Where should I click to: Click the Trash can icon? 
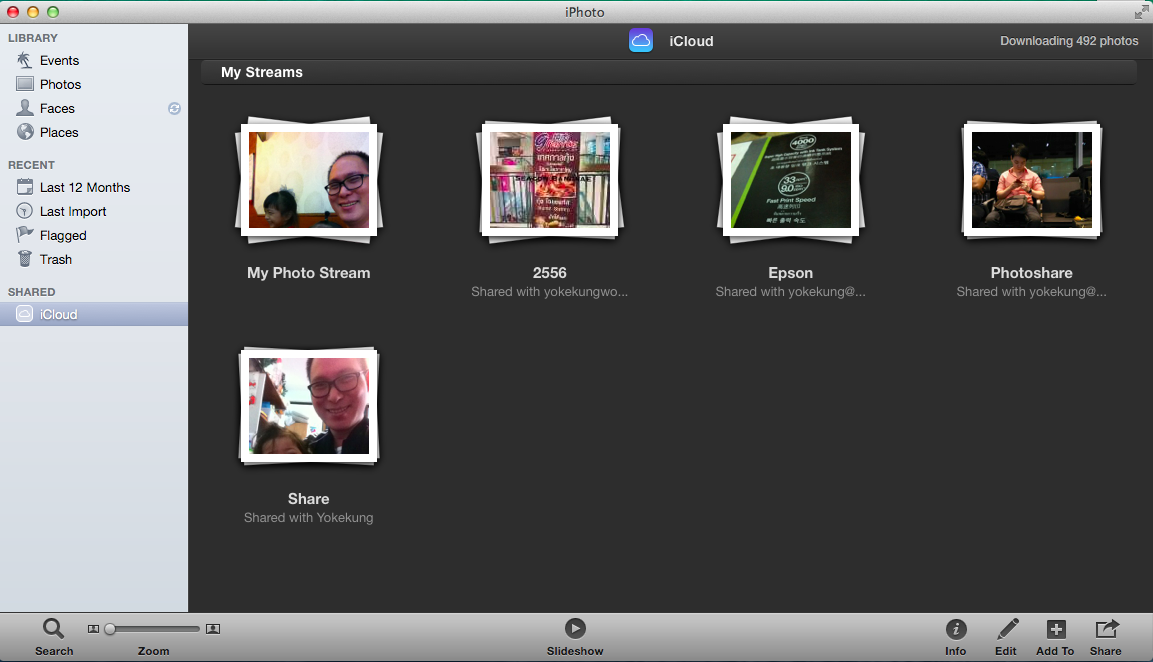coord(25,259)
